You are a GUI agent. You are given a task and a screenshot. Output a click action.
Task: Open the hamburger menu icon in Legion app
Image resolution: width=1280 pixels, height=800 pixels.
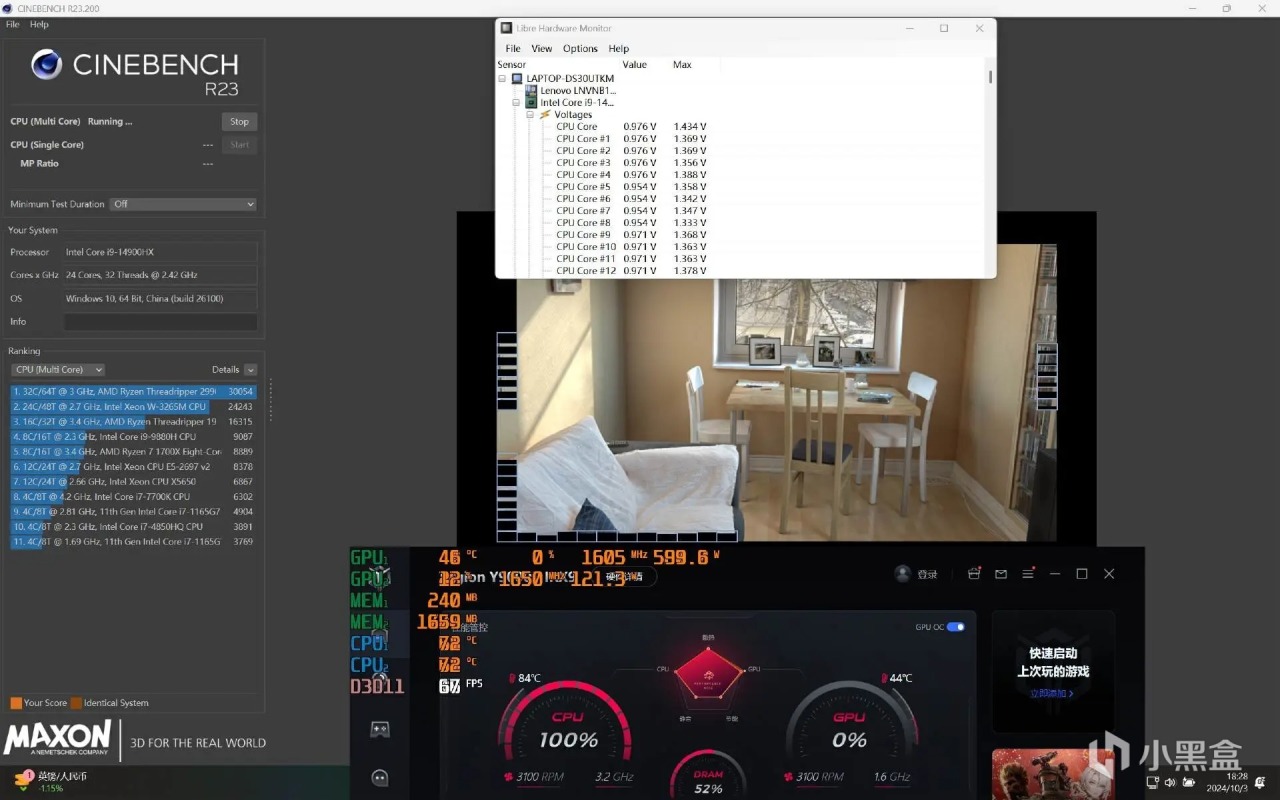click(1028, 574)
